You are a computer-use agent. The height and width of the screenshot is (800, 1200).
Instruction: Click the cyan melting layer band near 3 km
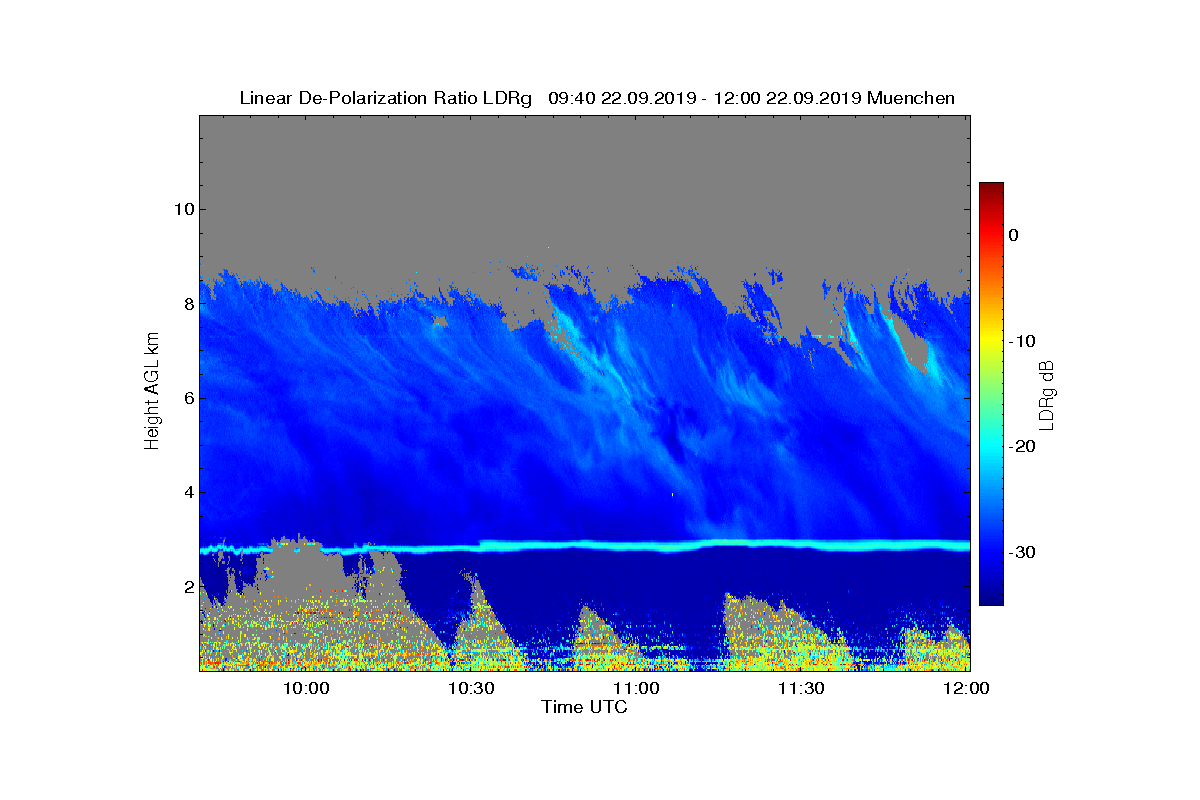[x=585, y=546]
